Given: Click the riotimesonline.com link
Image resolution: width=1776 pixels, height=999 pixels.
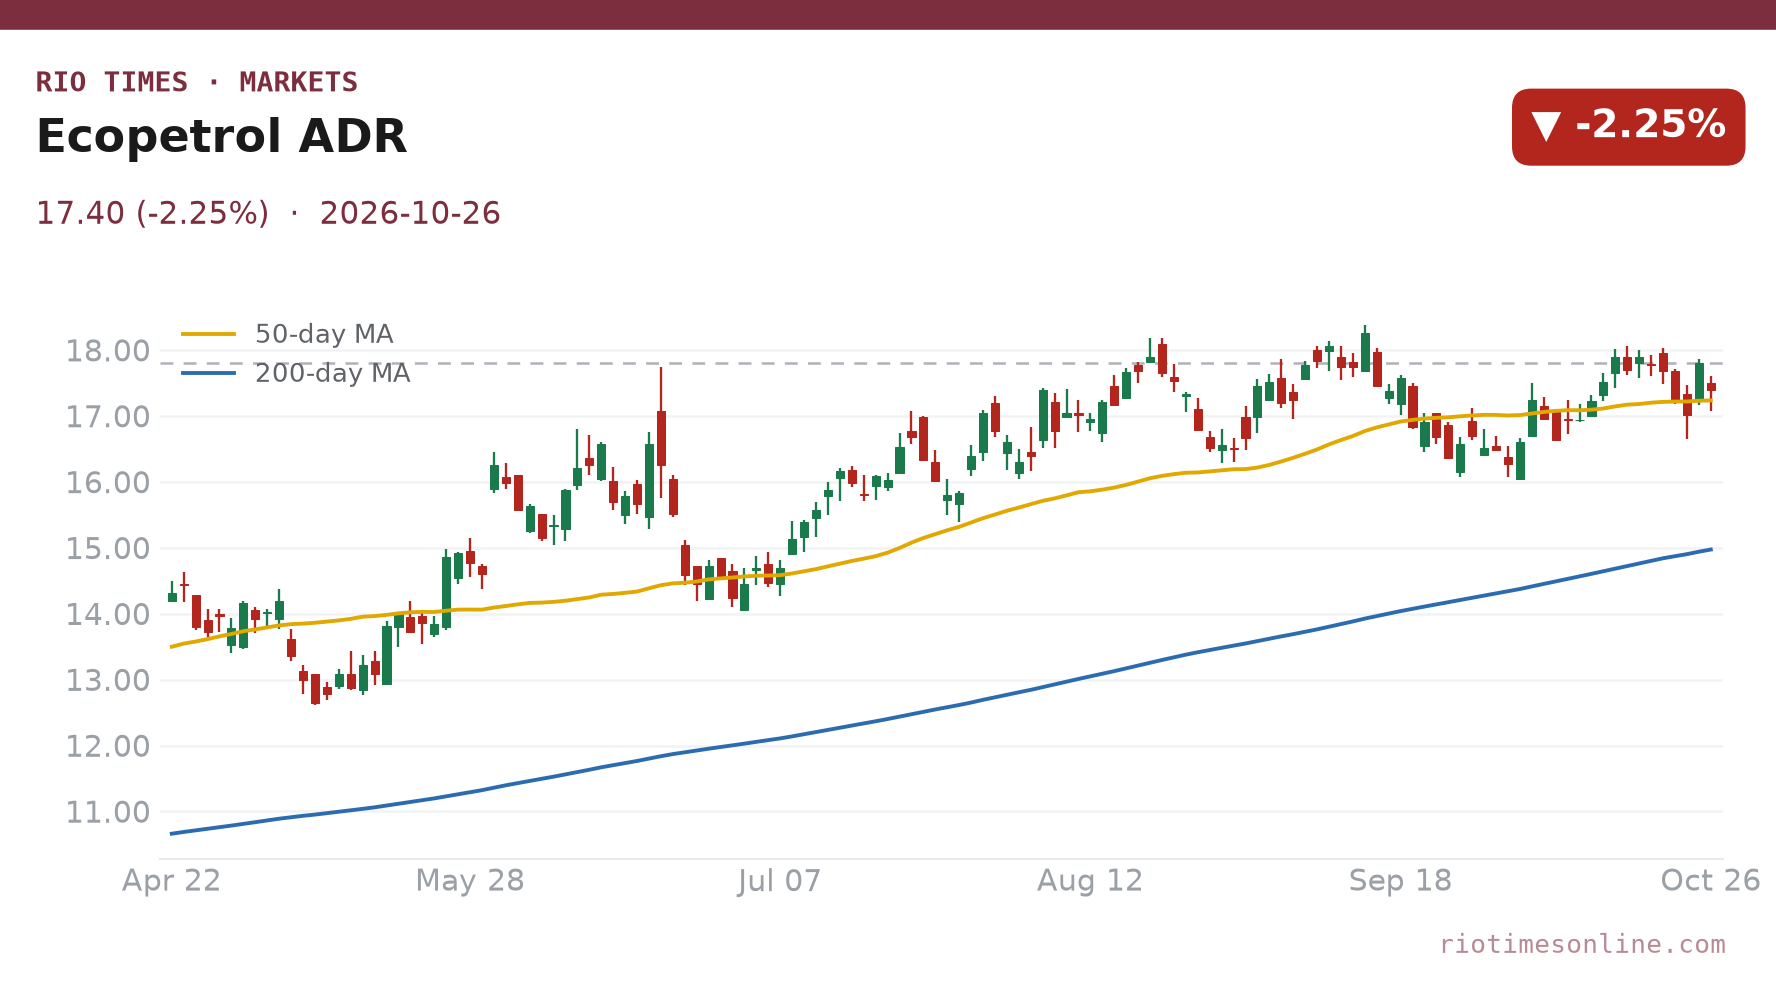Looking at the screenshot, I should 1582,945.
